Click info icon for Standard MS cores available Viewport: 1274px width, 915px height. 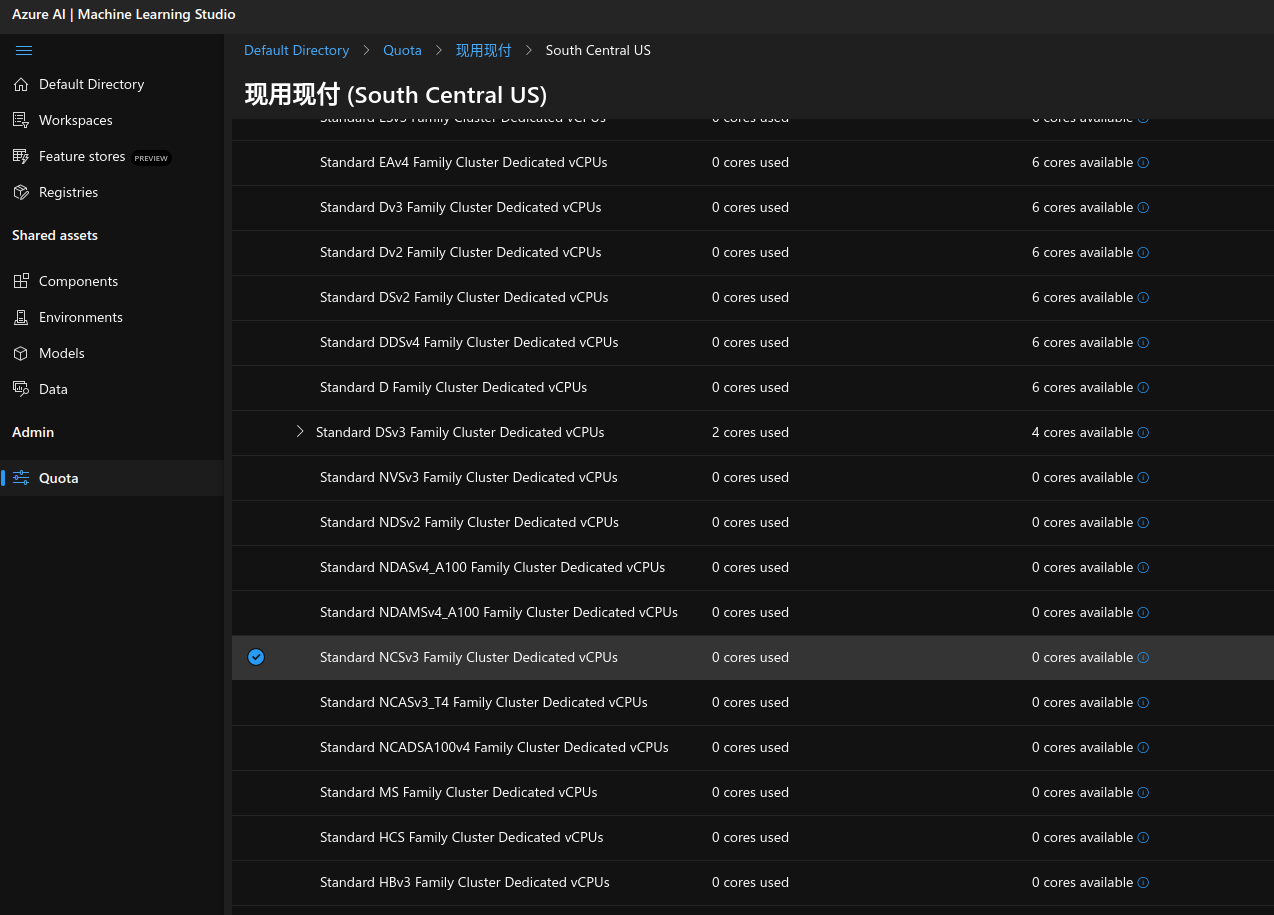tap(1143, 792)
